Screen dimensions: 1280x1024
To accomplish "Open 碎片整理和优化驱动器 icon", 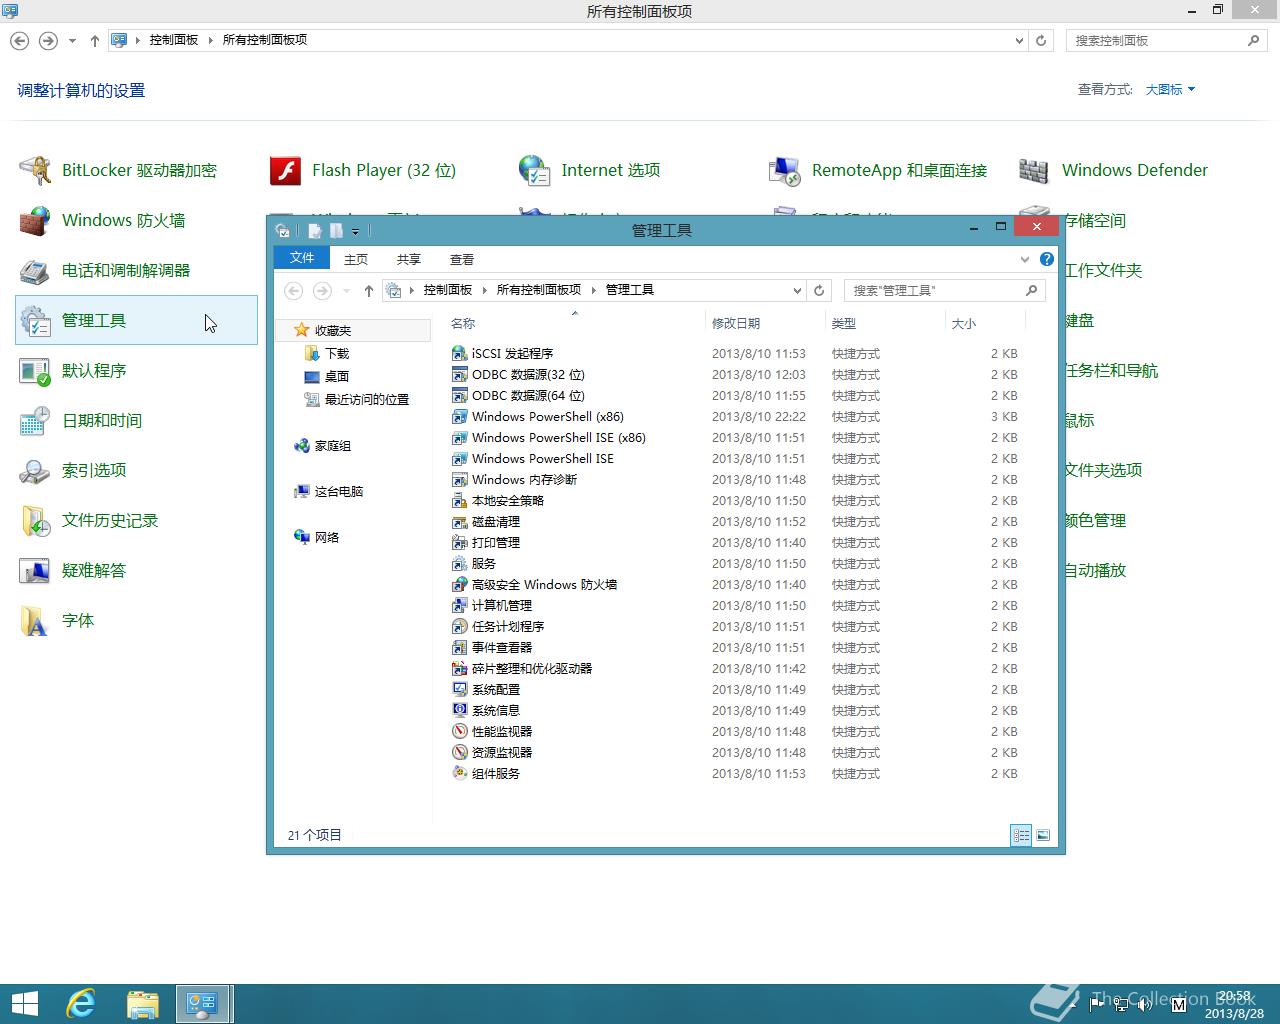I will (460, 668).
